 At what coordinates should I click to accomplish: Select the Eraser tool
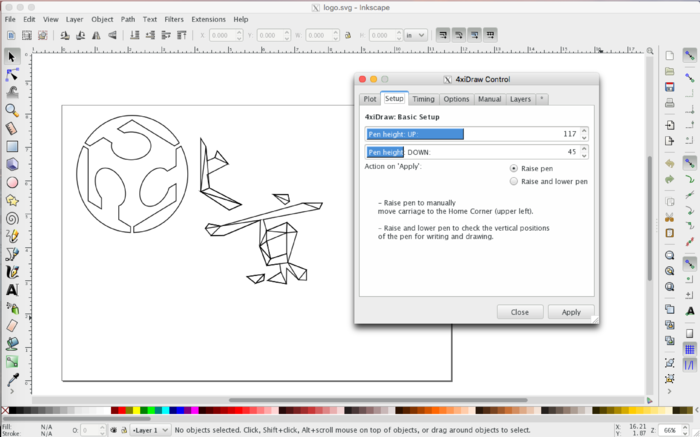pyautogui.click(x=12, y=326)
